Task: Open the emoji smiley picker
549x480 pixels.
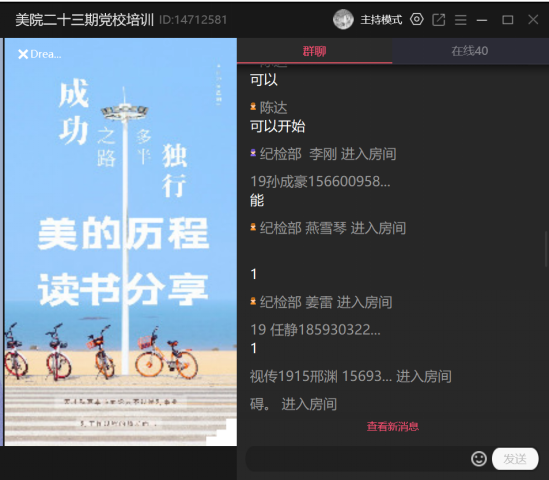Action: [x=479, y=459]
